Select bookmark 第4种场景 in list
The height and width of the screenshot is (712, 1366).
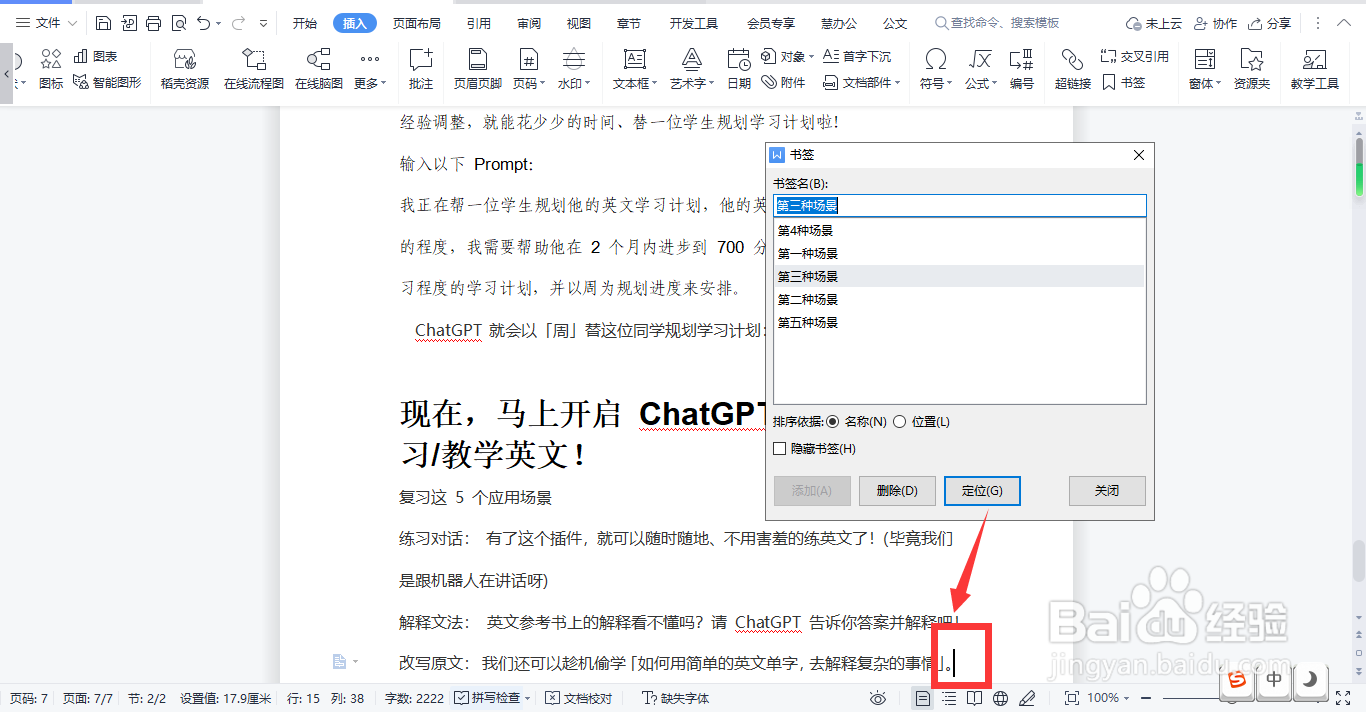point(960,230)
